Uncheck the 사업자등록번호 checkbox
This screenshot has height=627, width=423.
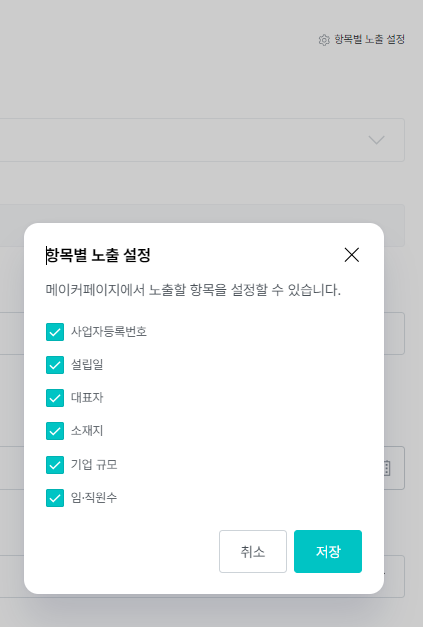click(55, 332)
